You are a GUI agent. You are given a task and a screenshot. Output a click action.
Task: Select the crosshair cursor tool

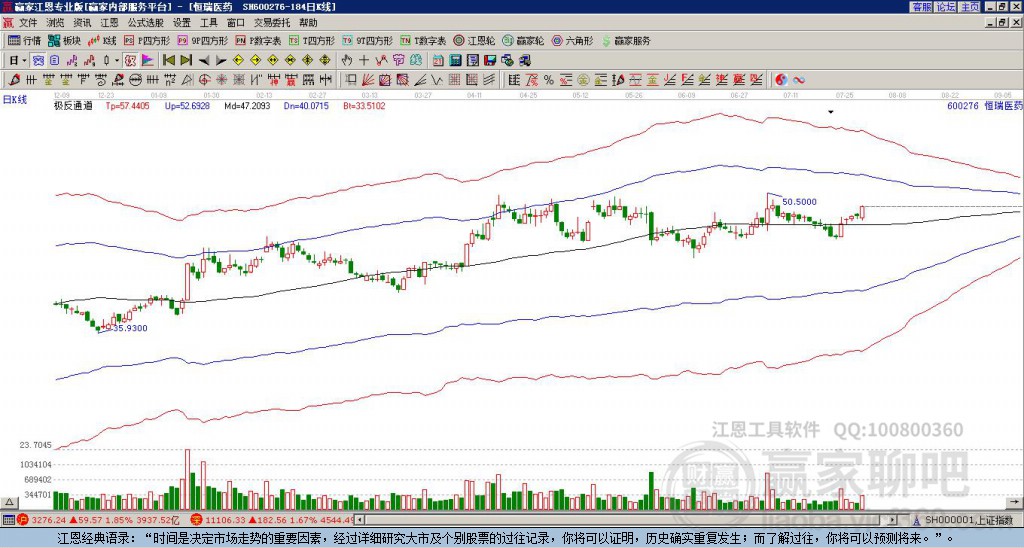(x=364, y=61)
